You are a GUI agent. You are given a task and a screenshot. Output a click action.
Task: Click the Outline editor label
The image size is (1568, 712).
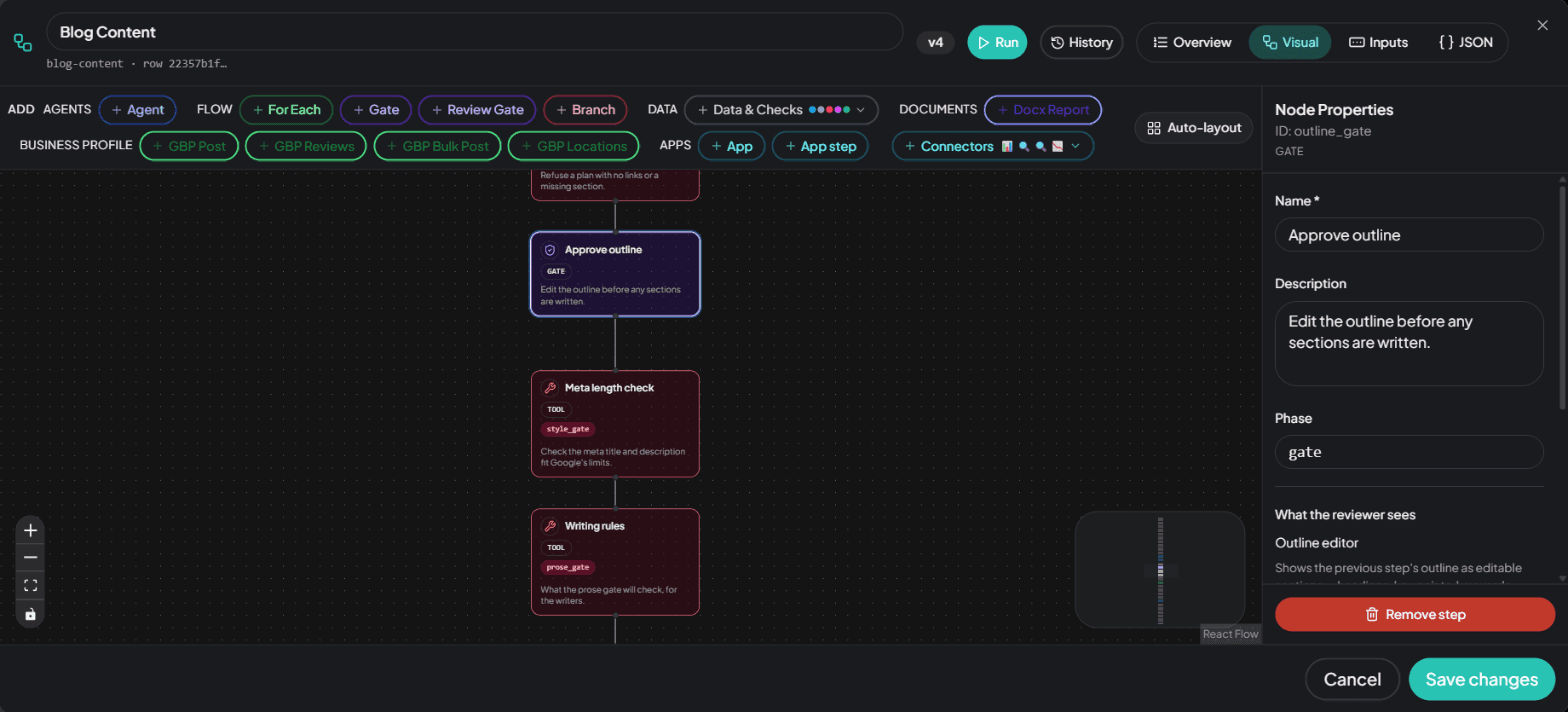[1316, 543]
